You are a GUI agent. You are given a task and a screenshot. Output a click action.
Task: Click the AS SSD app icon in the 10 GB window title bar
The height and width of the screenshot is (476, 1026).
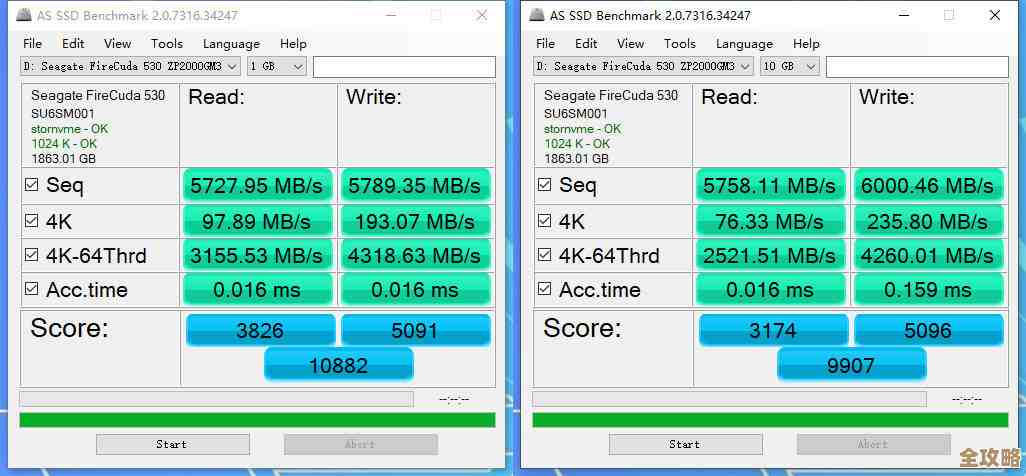pos(538,15)
